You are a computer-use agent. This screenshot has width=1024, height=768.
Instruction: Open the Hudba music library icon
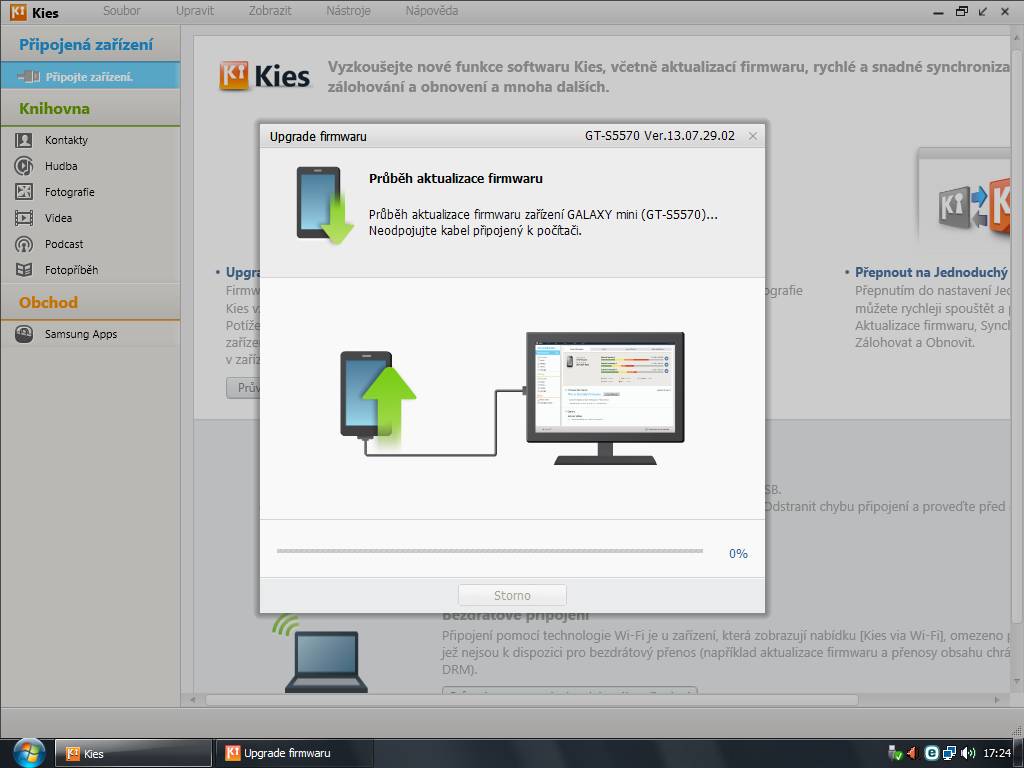point(24,166)
